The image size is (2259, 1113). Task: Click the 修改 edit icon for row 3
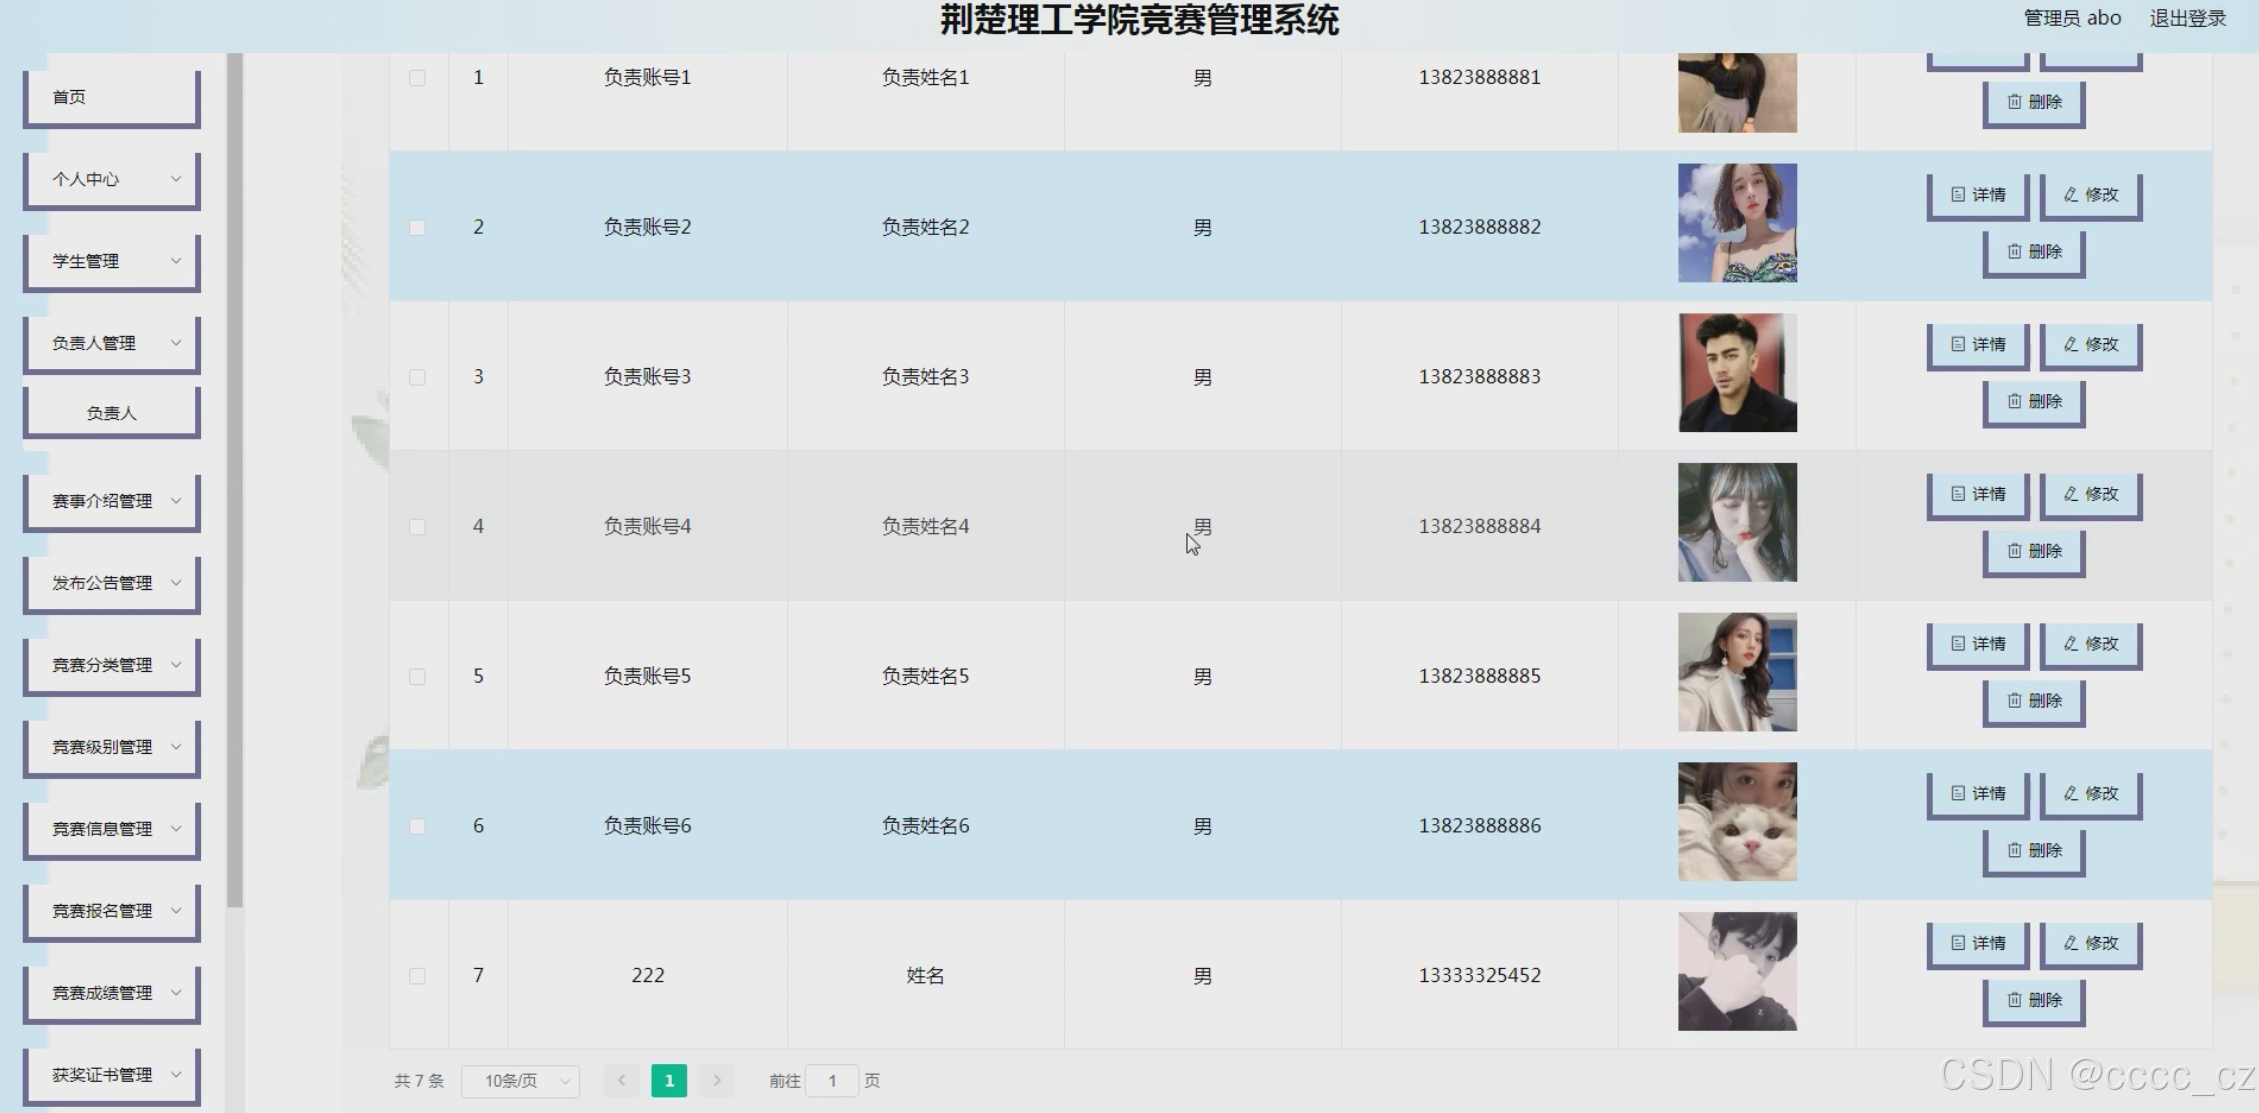pos(2090,345)
